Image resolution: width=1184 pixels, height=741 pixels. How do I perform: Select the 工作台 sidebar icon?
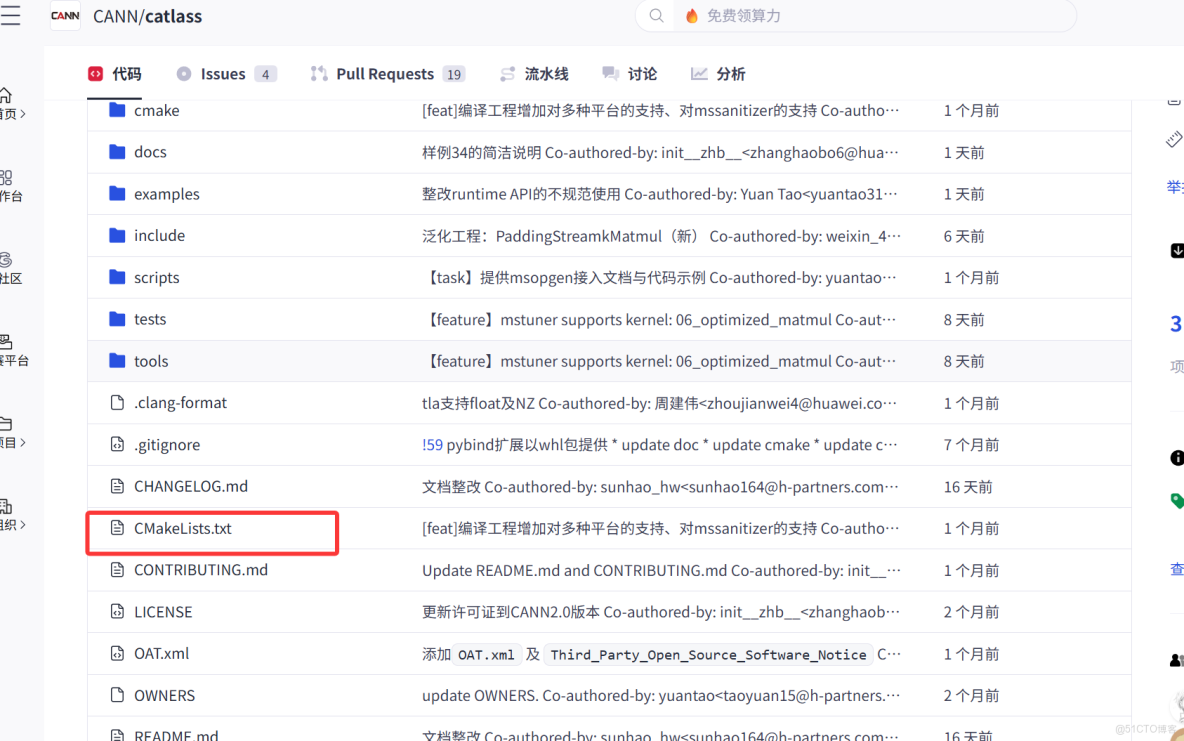pyautogui.click(x=10, y=188)
